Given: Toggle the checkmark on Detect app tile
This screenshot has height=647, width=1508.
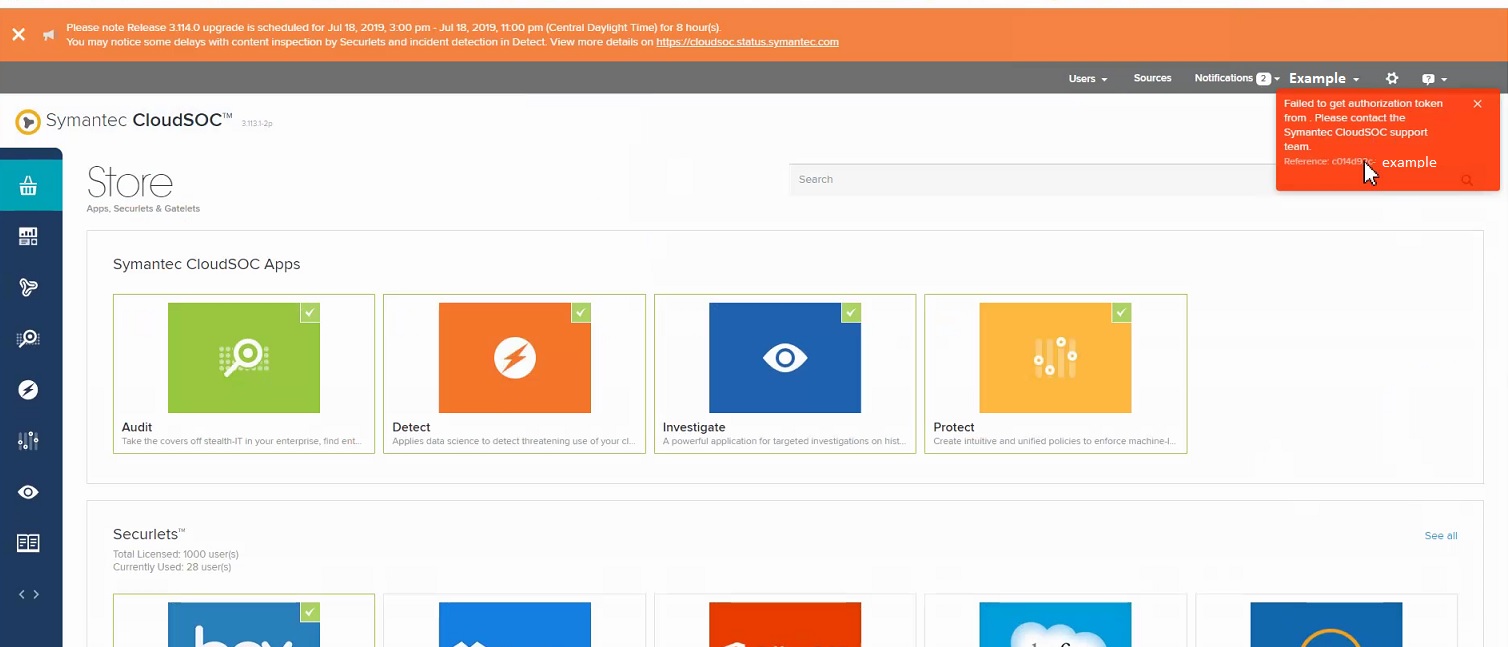Looking at the screenshot, I should (581, 313).
